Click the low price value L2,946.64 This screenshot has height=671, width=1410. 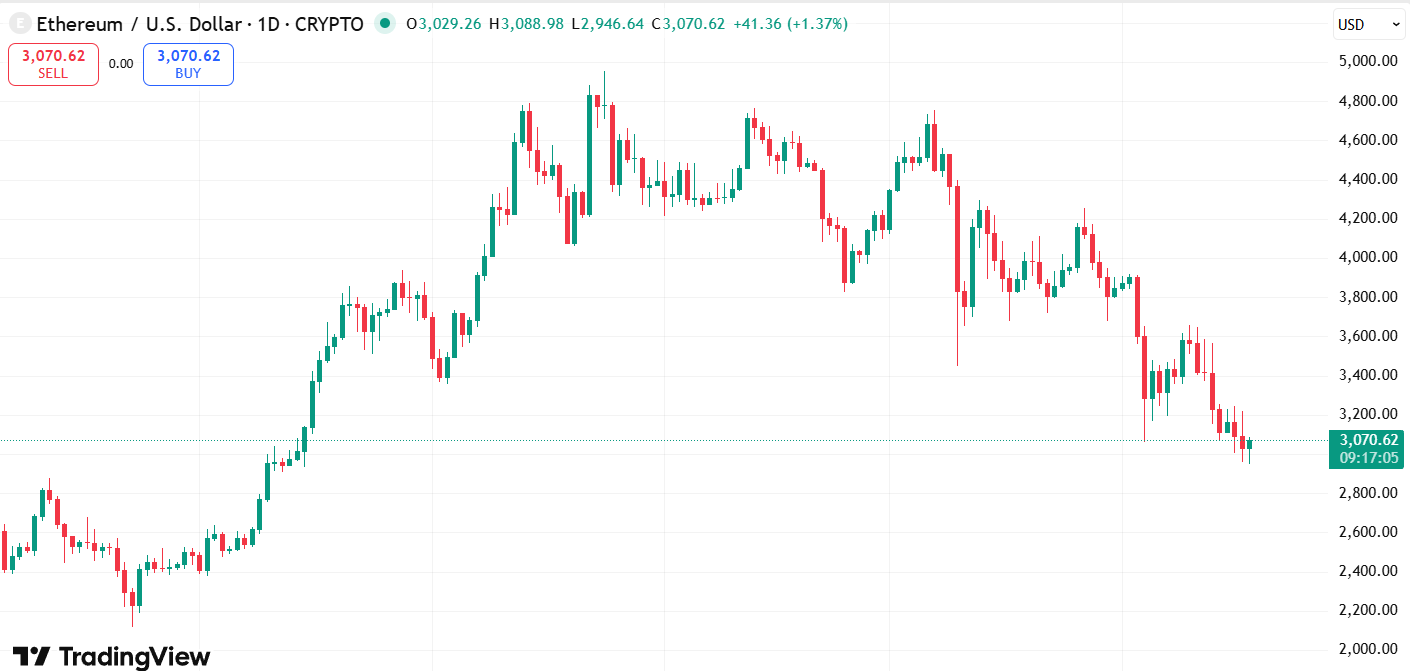coord(607,24)
